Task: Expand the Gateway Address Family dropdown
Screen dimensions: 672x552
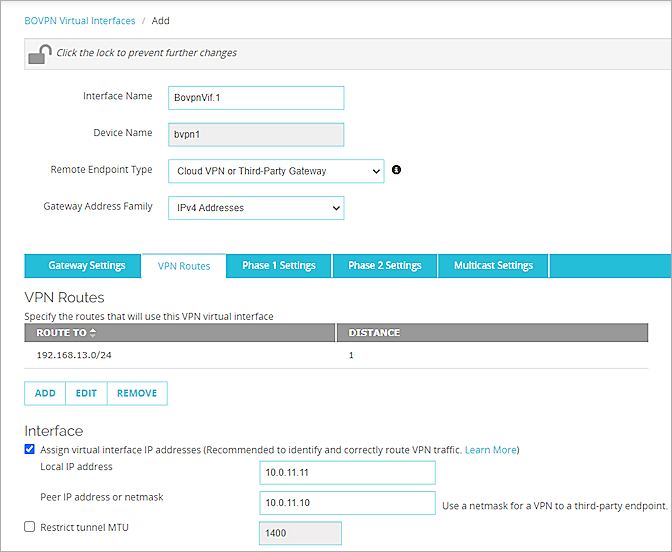Action: (x=254, y=208)
